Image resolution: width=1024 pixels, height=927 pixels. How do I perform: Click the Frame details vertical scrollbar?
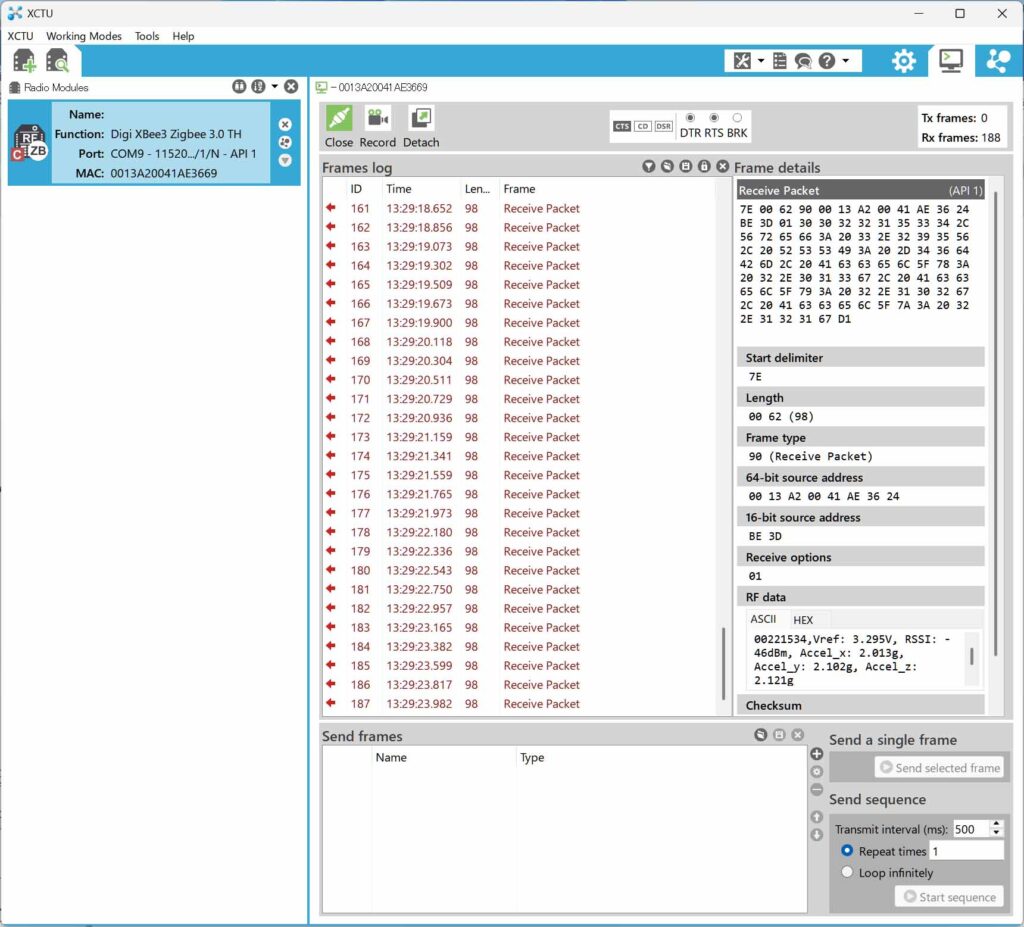[x=996, y=423]
